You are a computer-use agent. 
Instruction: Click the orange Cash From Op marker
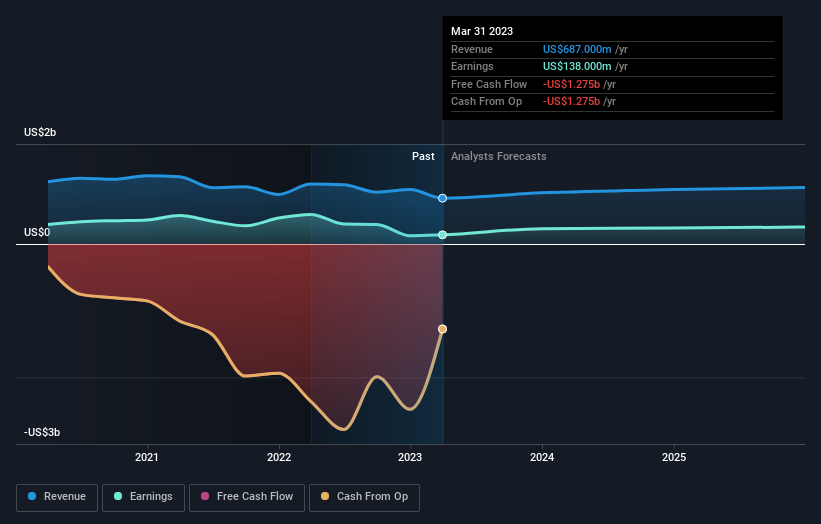tap(442, 329)
